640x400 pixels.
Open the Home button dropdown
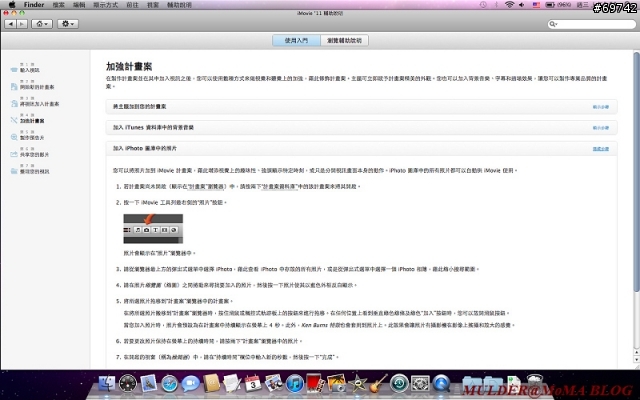[x=42, y=24]
